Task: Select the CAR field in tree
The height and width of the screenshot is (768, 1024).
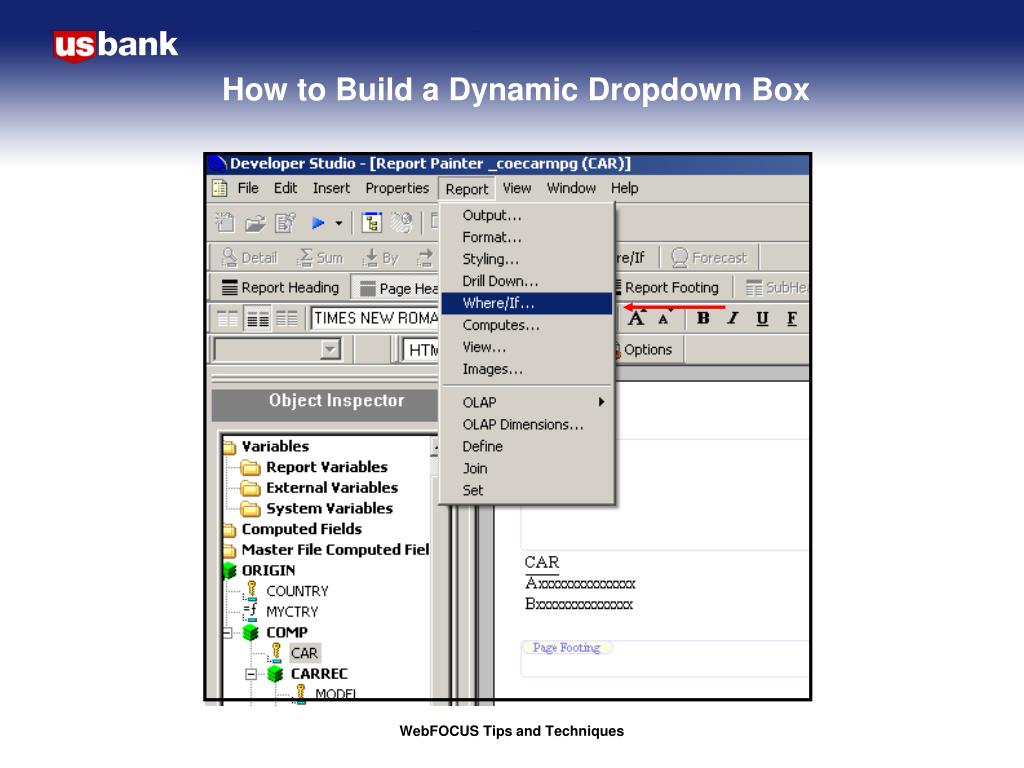Action: click(304, 653)
